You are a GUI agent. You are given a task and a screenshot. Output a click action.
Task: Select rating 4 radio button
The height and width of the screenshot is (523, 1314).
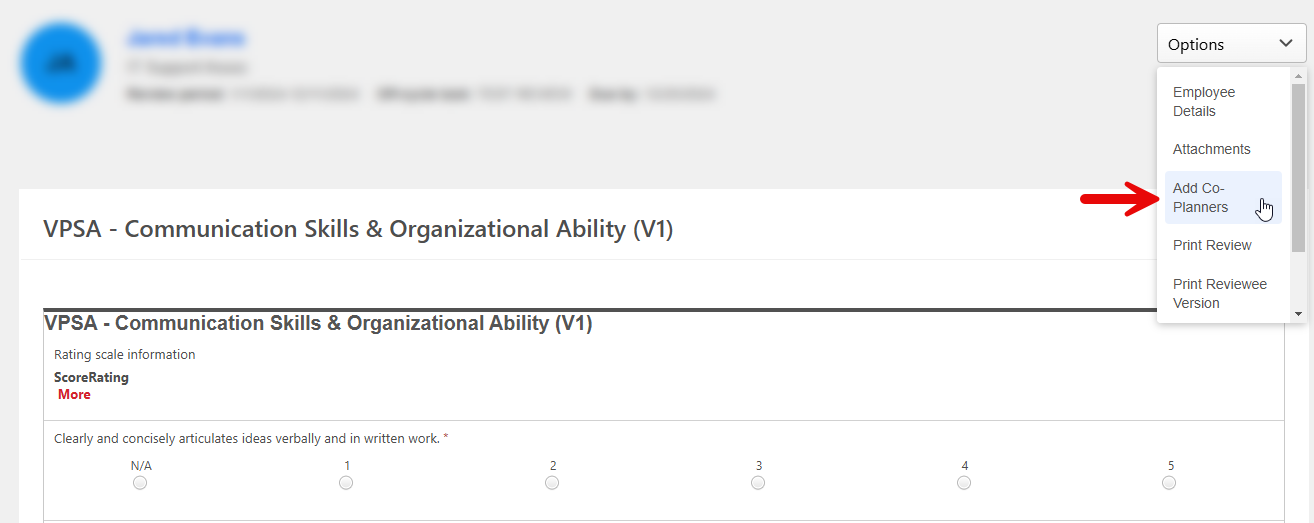[x=964, y=483]
